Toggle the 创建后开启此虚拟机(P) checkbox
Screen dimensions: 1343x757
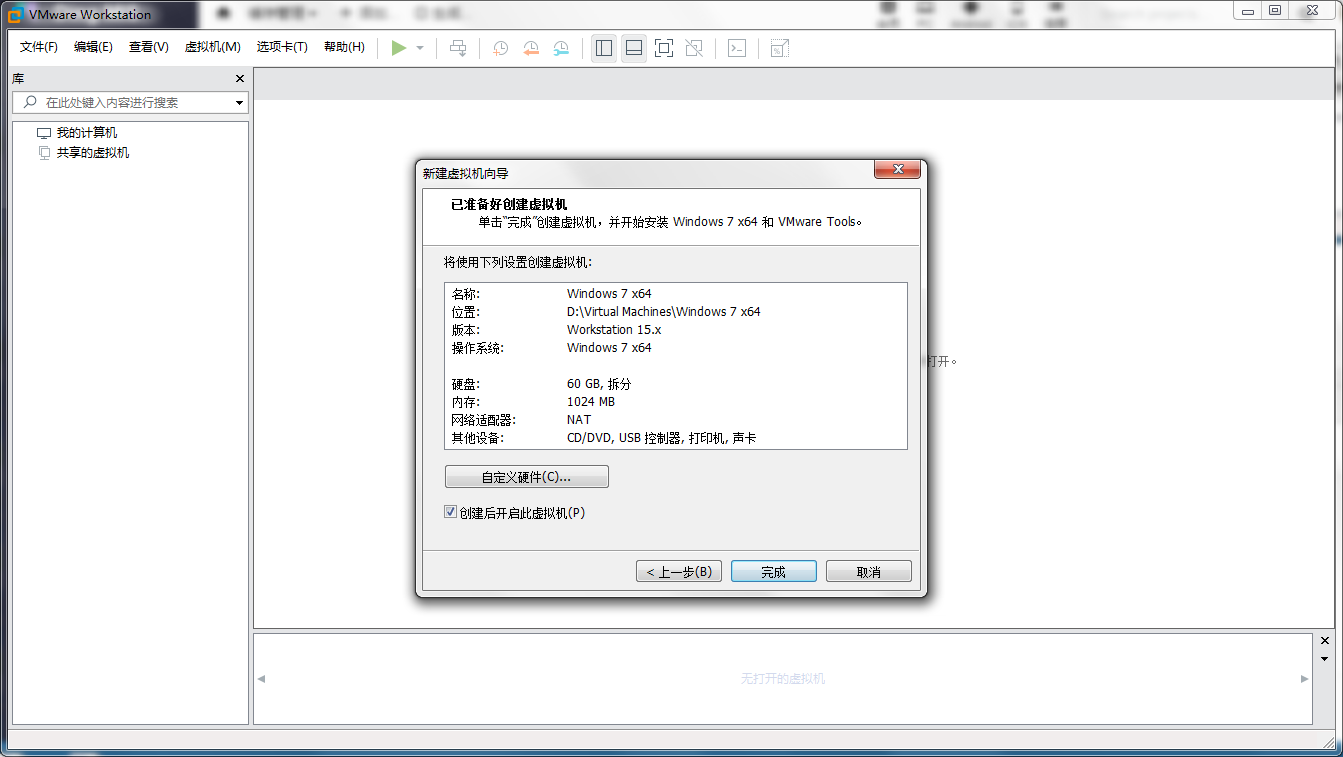pos(451,512)
